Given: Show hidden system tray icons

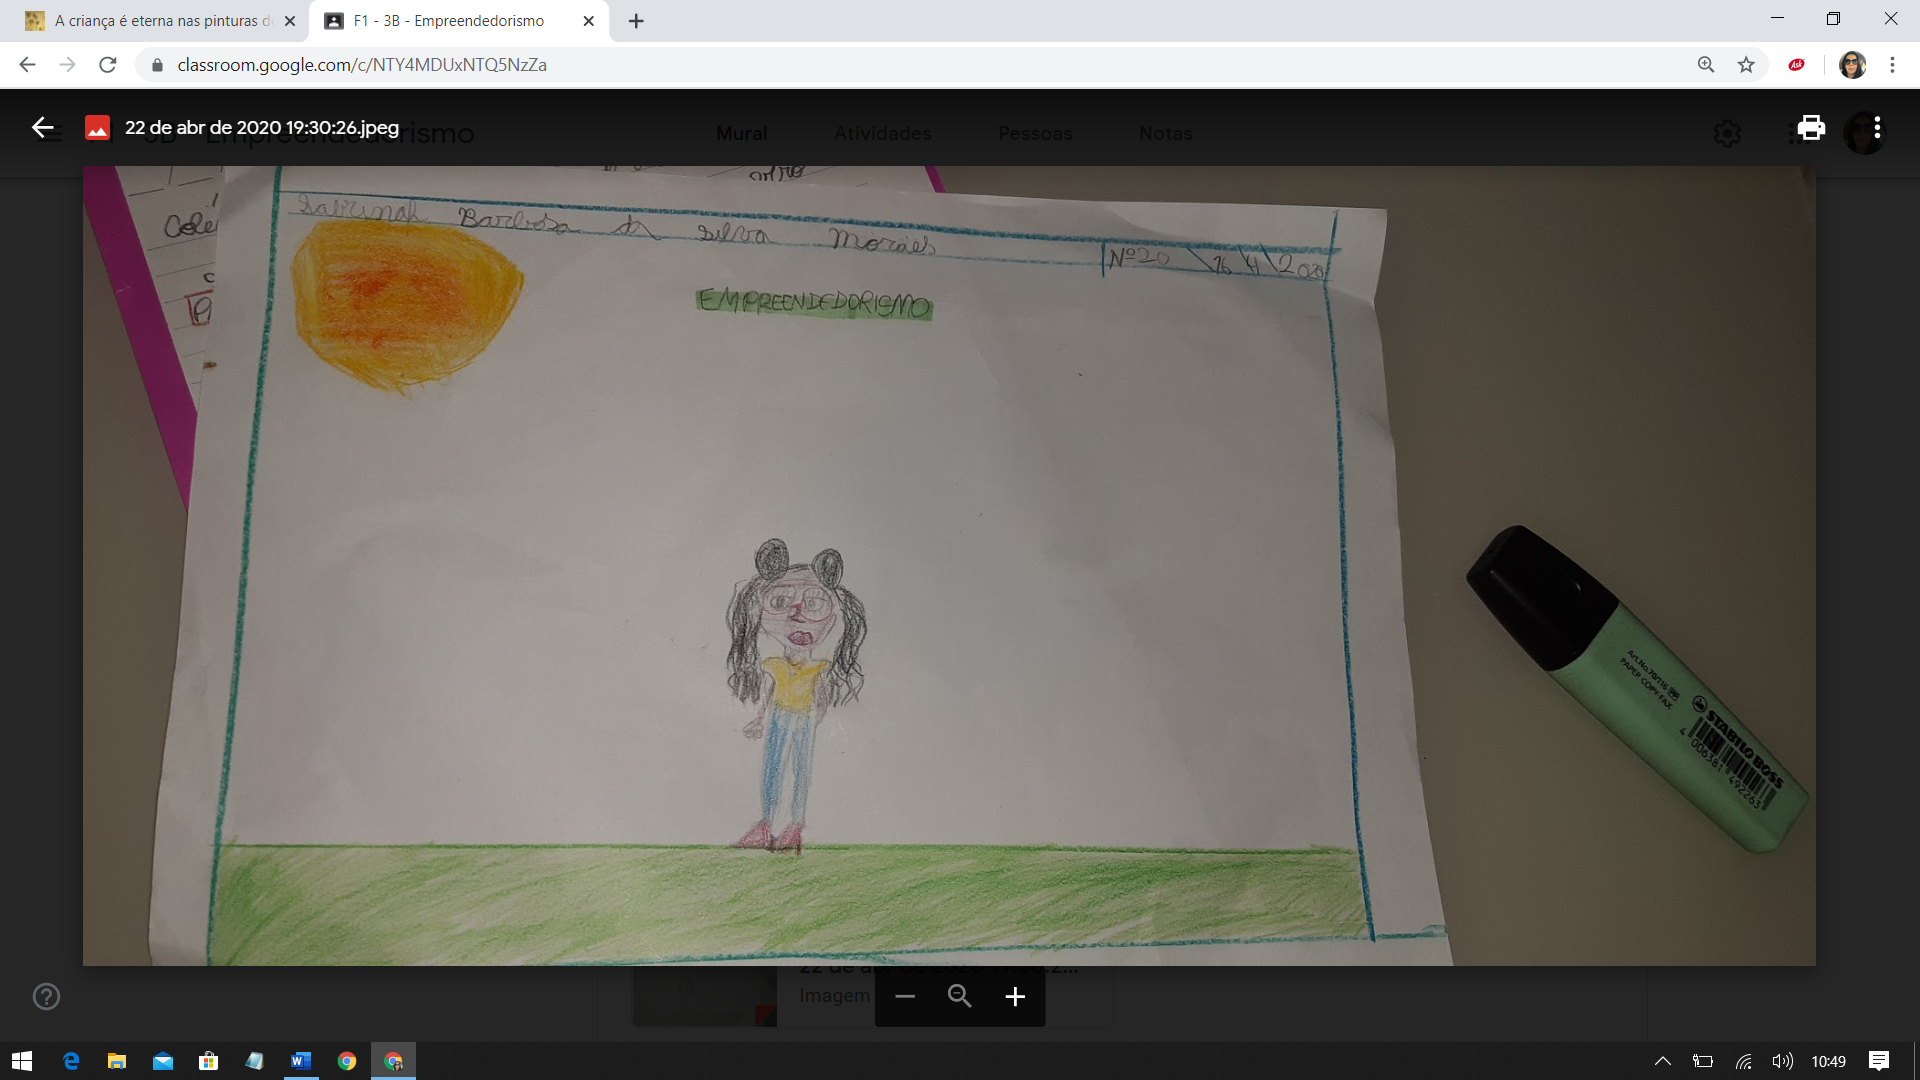Looking at the screenshot, I should tap(1663, 1061).
